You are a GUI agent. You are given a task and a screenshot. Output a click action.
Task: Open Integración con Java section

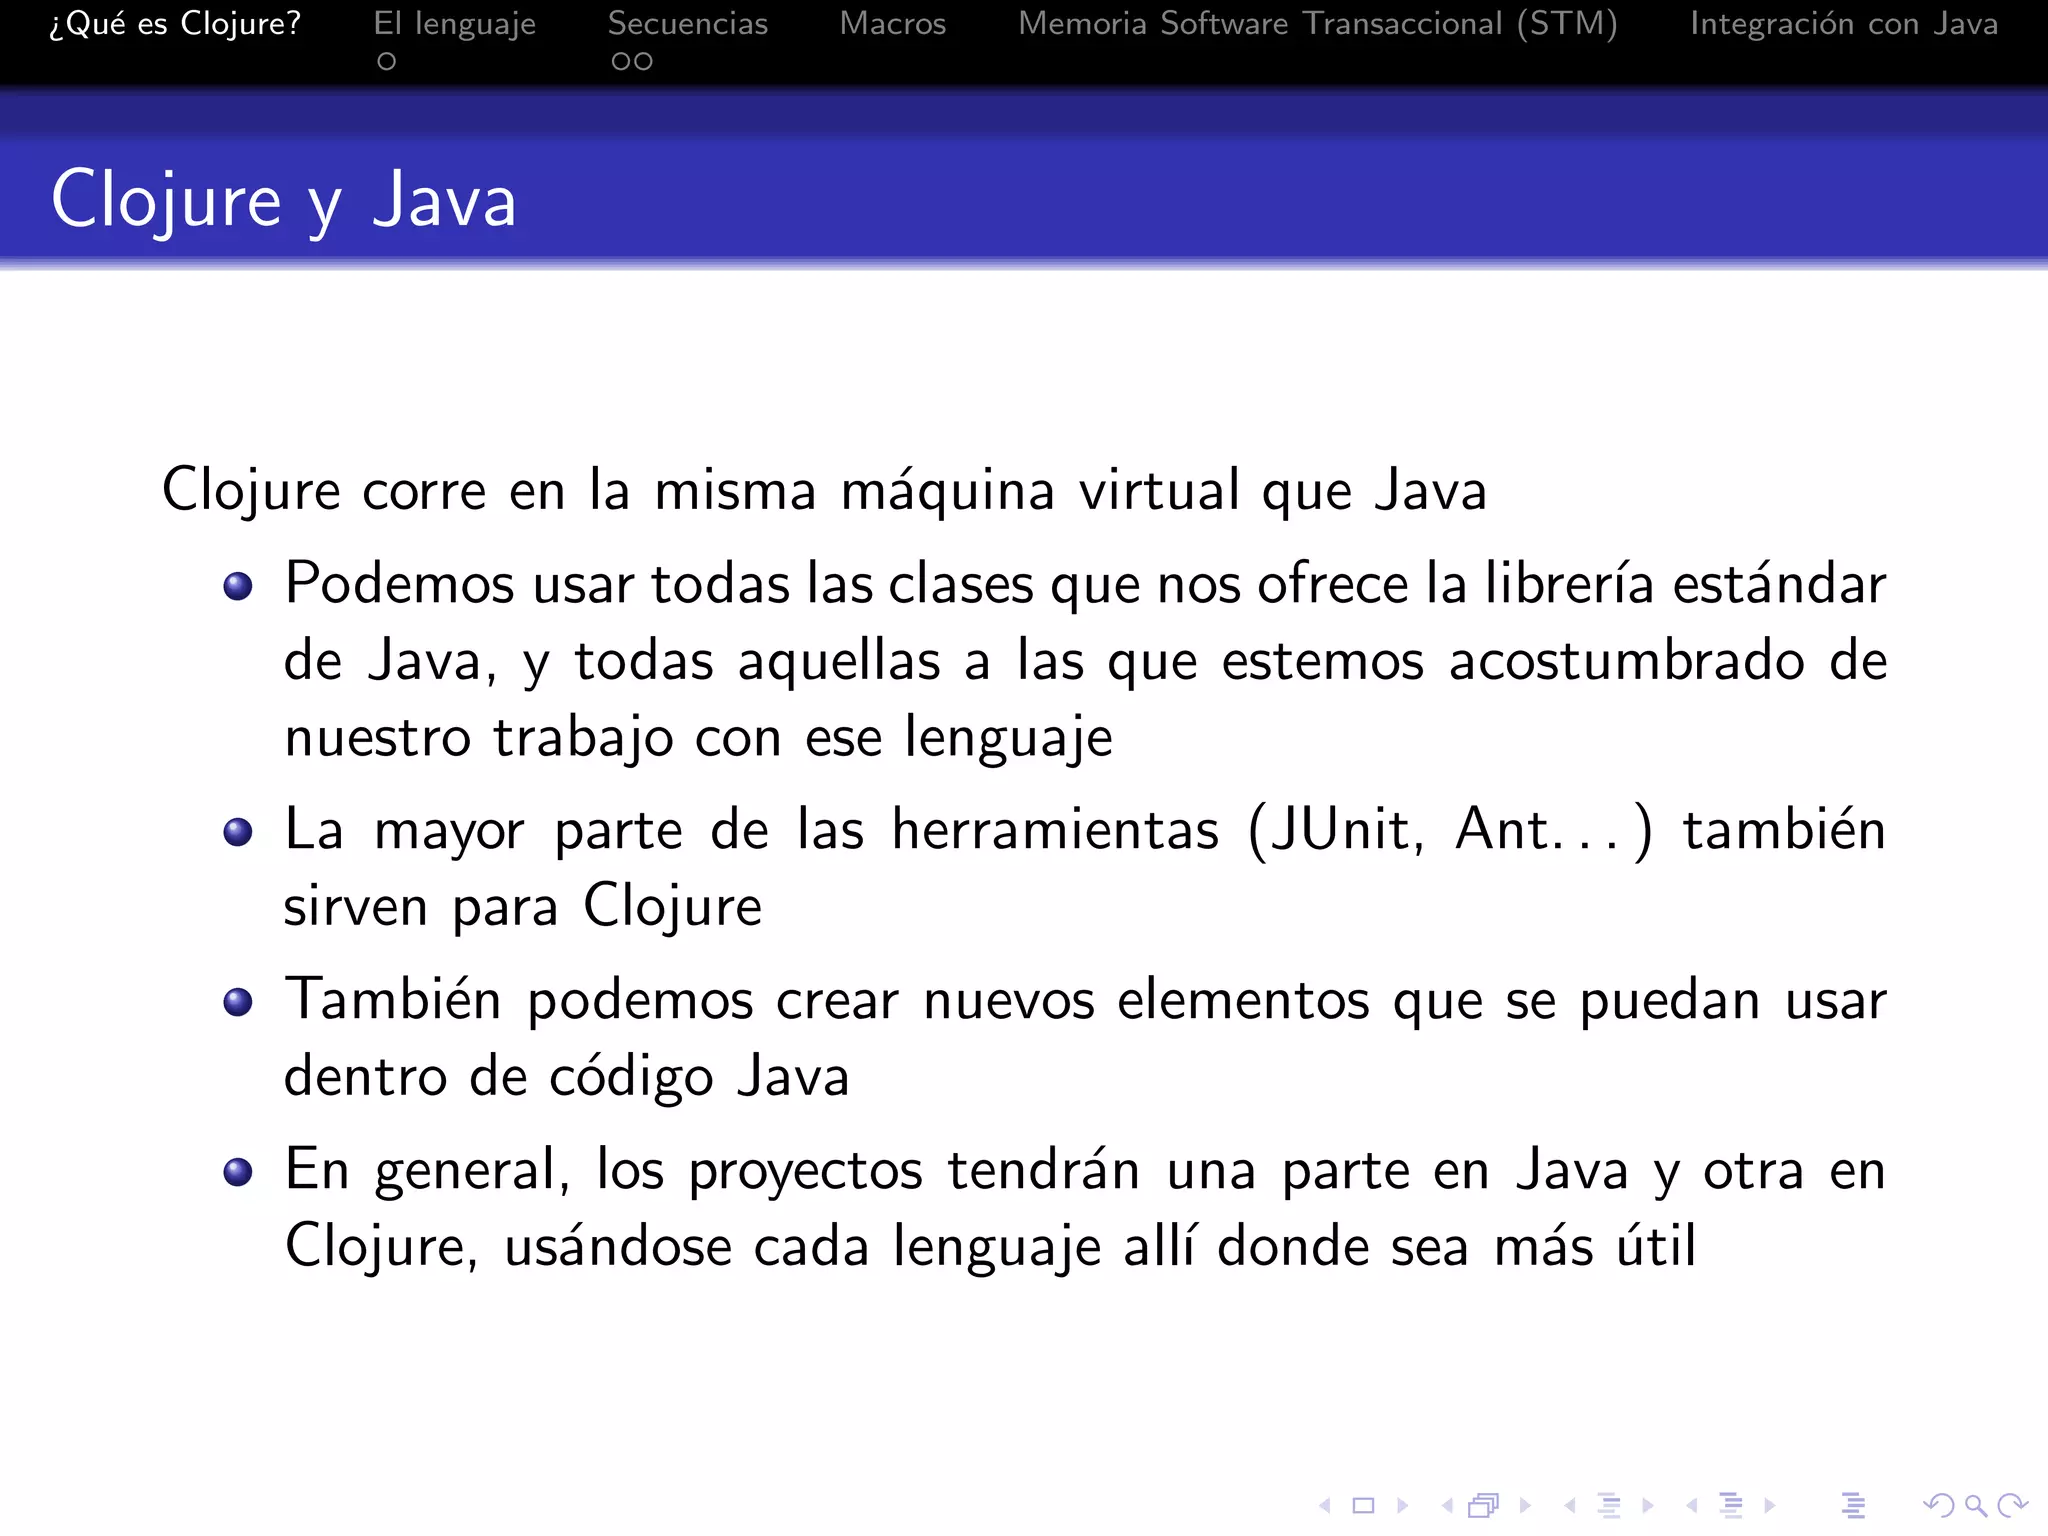[1844, 24]
